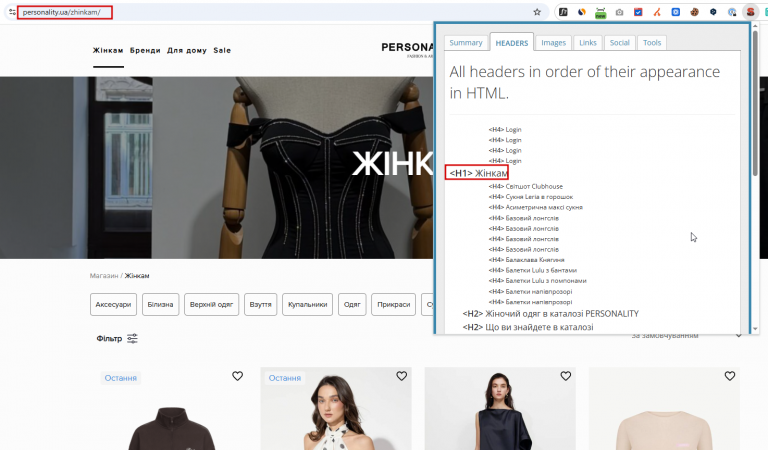Click the Жінкам breadcrumb text
Screen dimensions: 768x450
point(137,276)
